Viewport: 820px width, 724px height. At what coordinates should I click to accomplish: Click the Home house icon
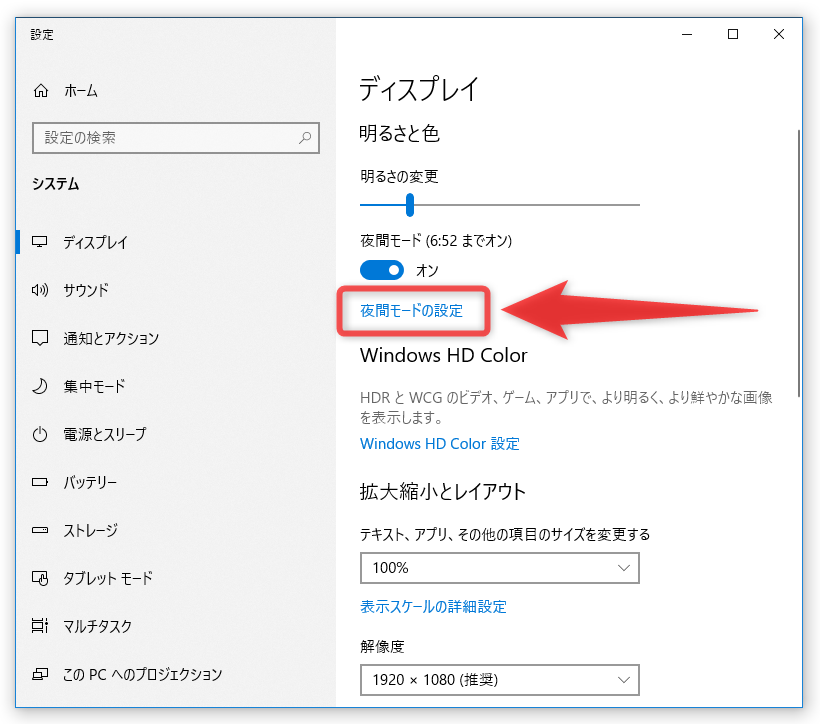pos(41,90)
